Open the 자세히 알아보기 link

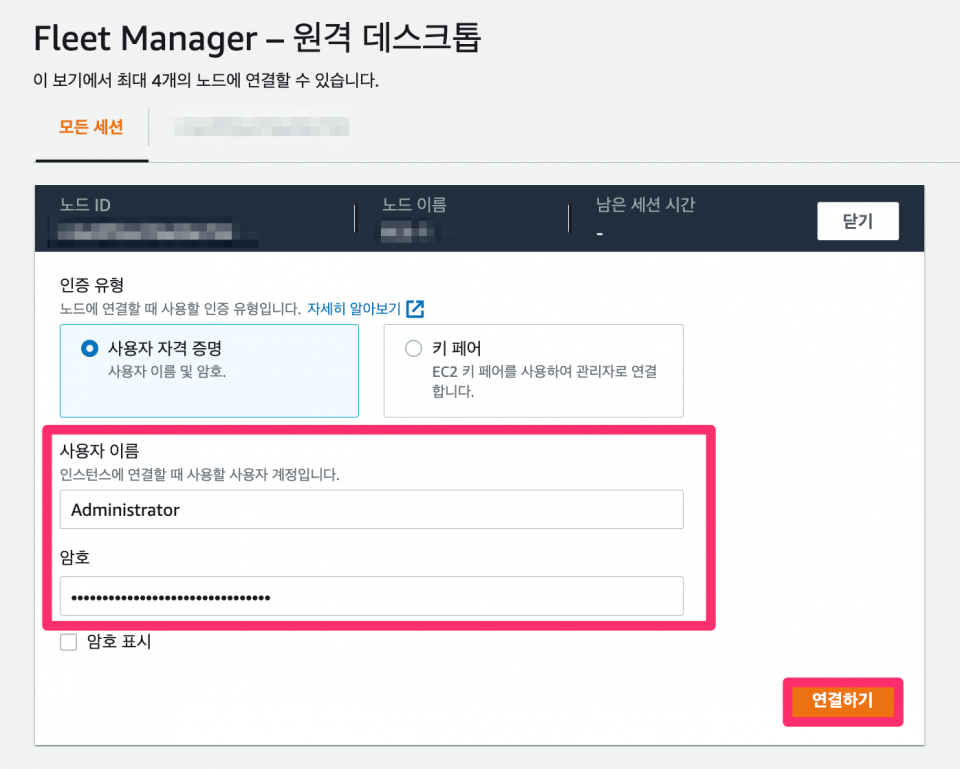(352, 309)
